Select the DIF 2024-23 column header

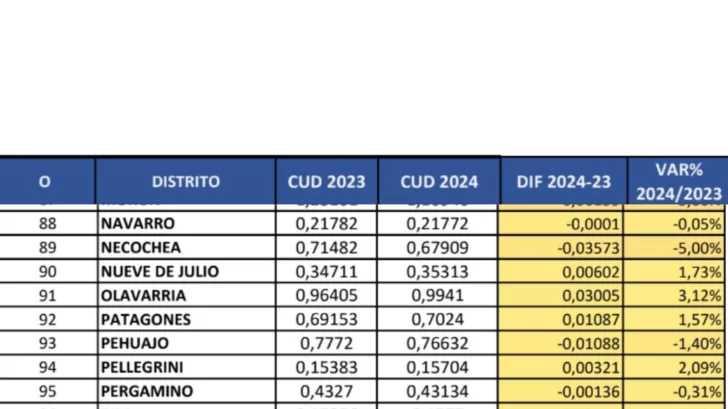point(563,182)
